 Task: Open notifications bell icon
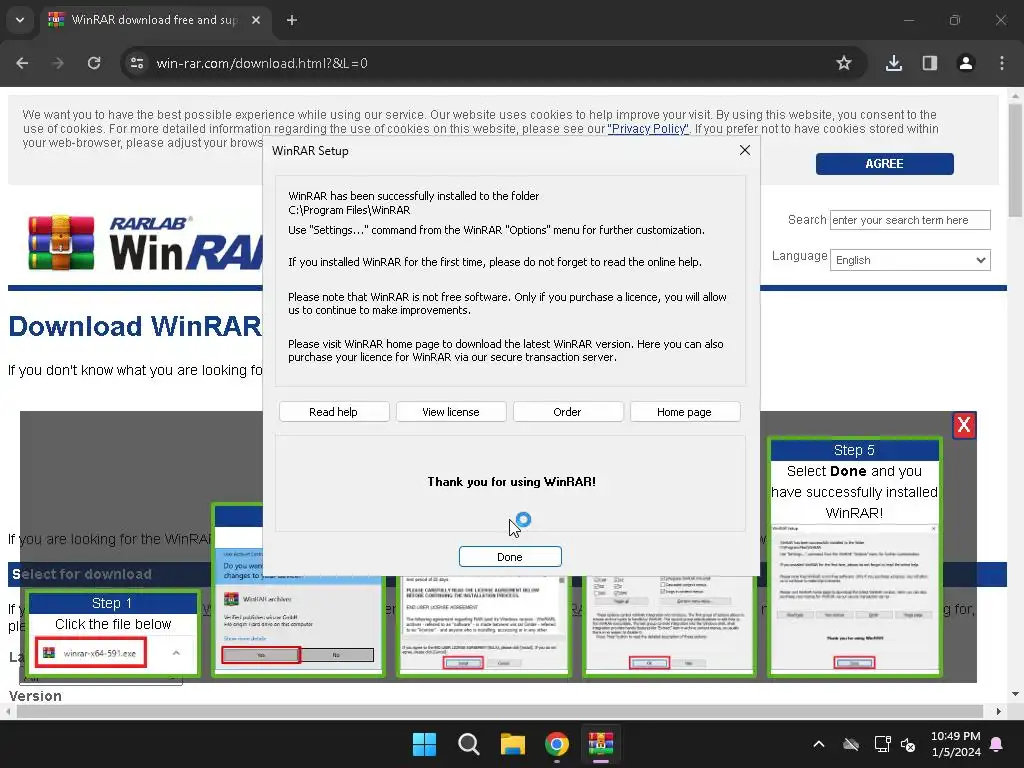click(997, 744)
